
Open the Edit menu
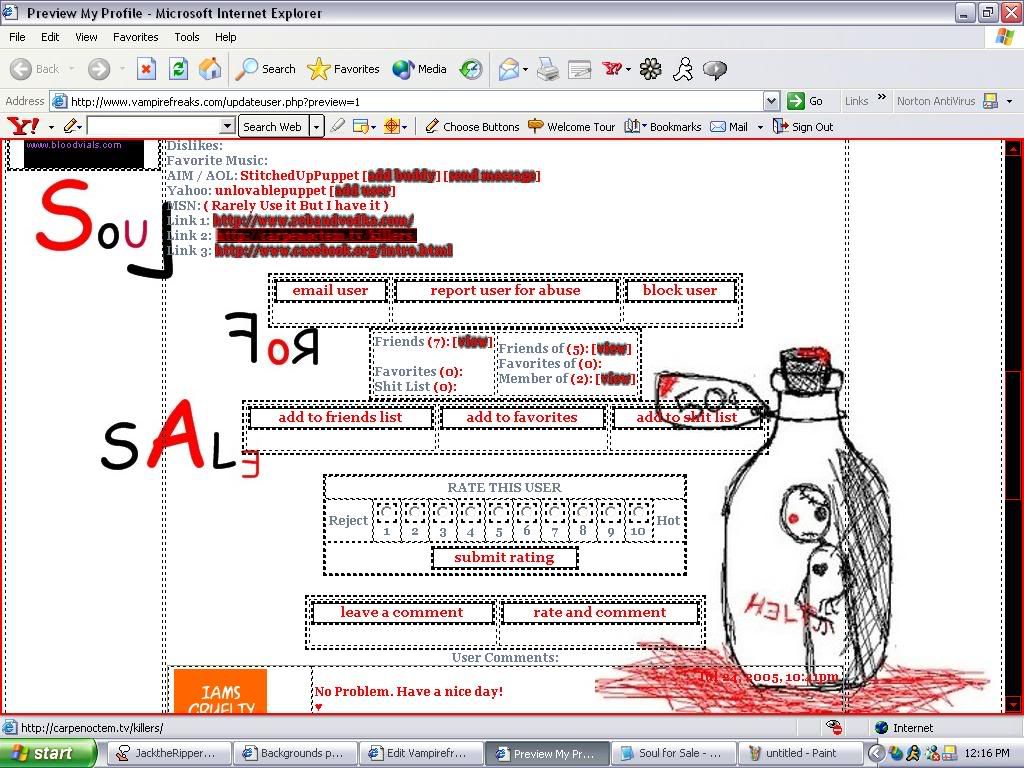click(50, 37)
